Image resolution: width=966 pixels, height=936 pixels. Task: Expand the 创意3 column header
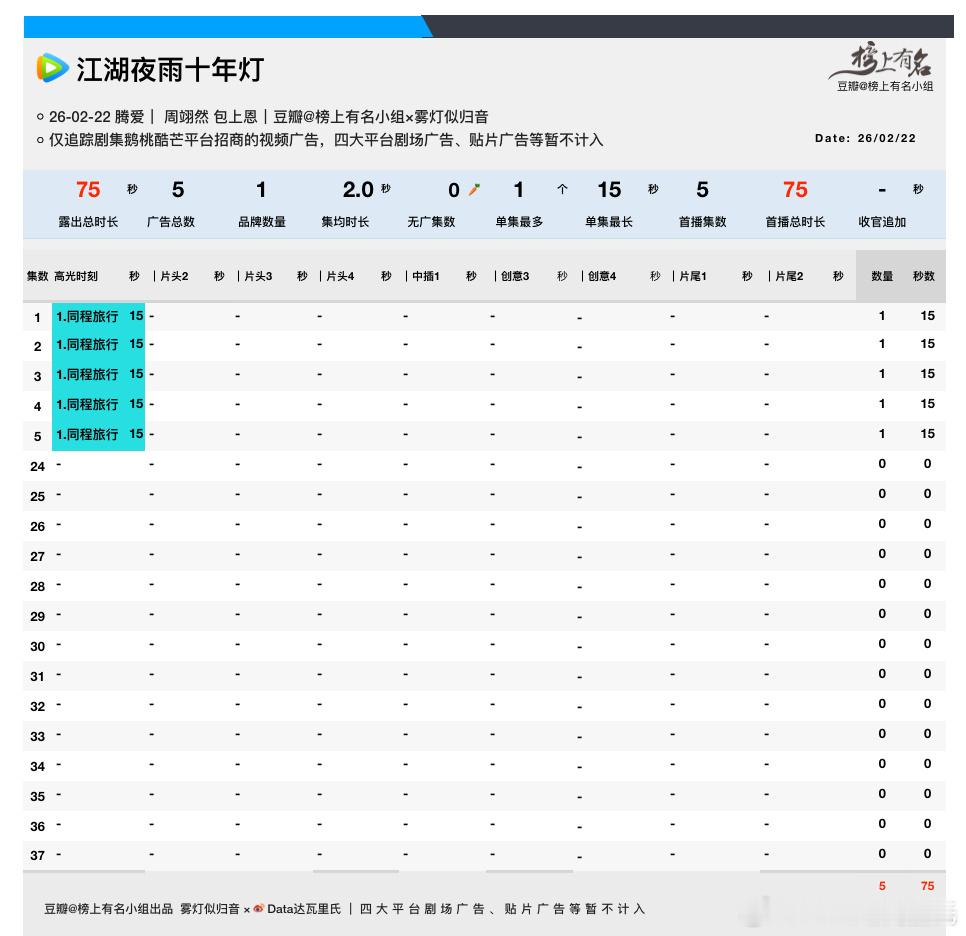click(x=513, y=276)
